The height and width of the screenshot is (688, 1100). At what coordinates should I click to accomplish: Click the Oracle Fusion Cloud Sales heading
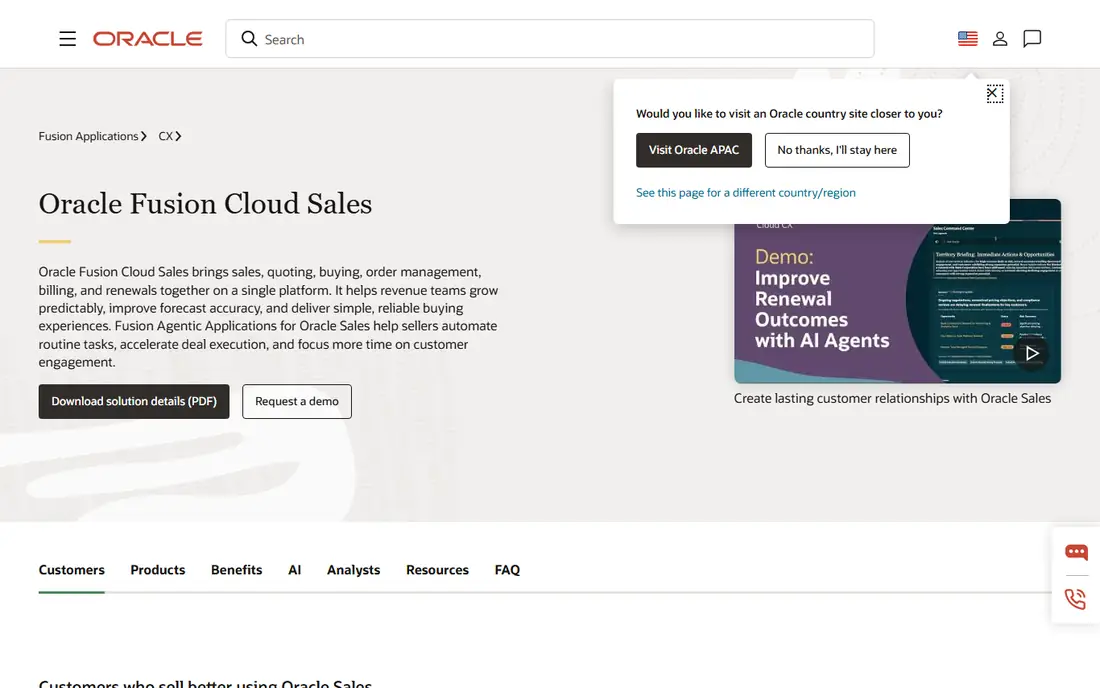click(206, 203)
